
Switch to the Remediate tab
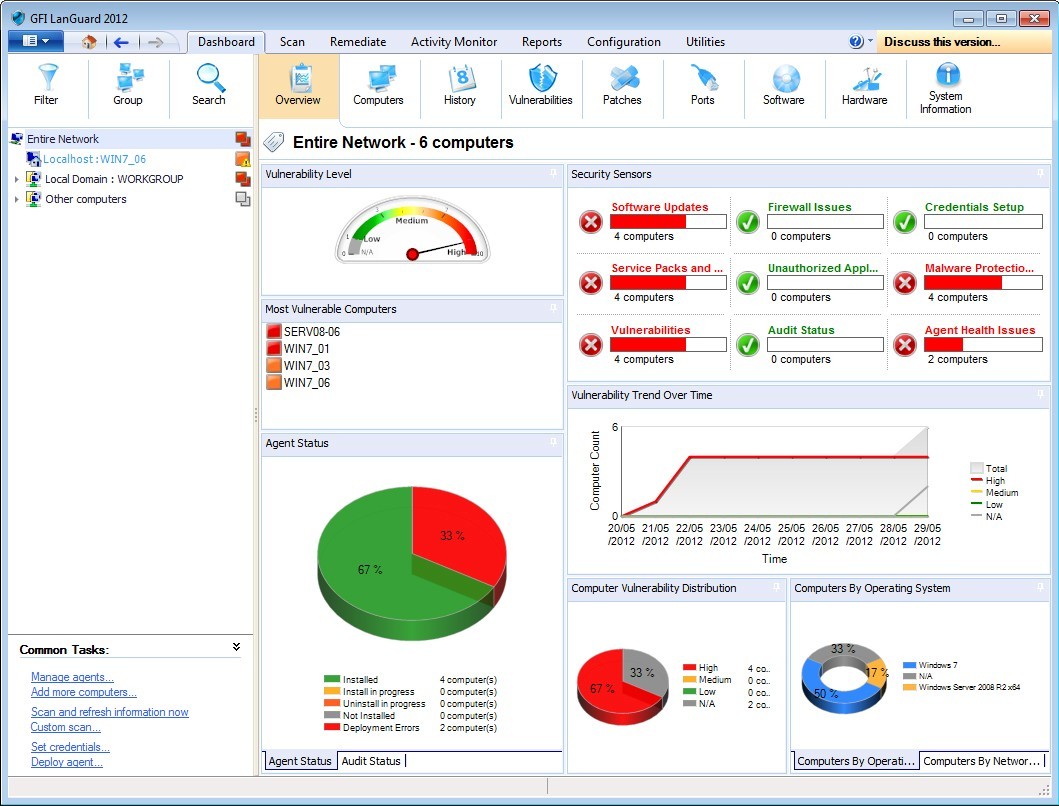[x=358, y=42]
